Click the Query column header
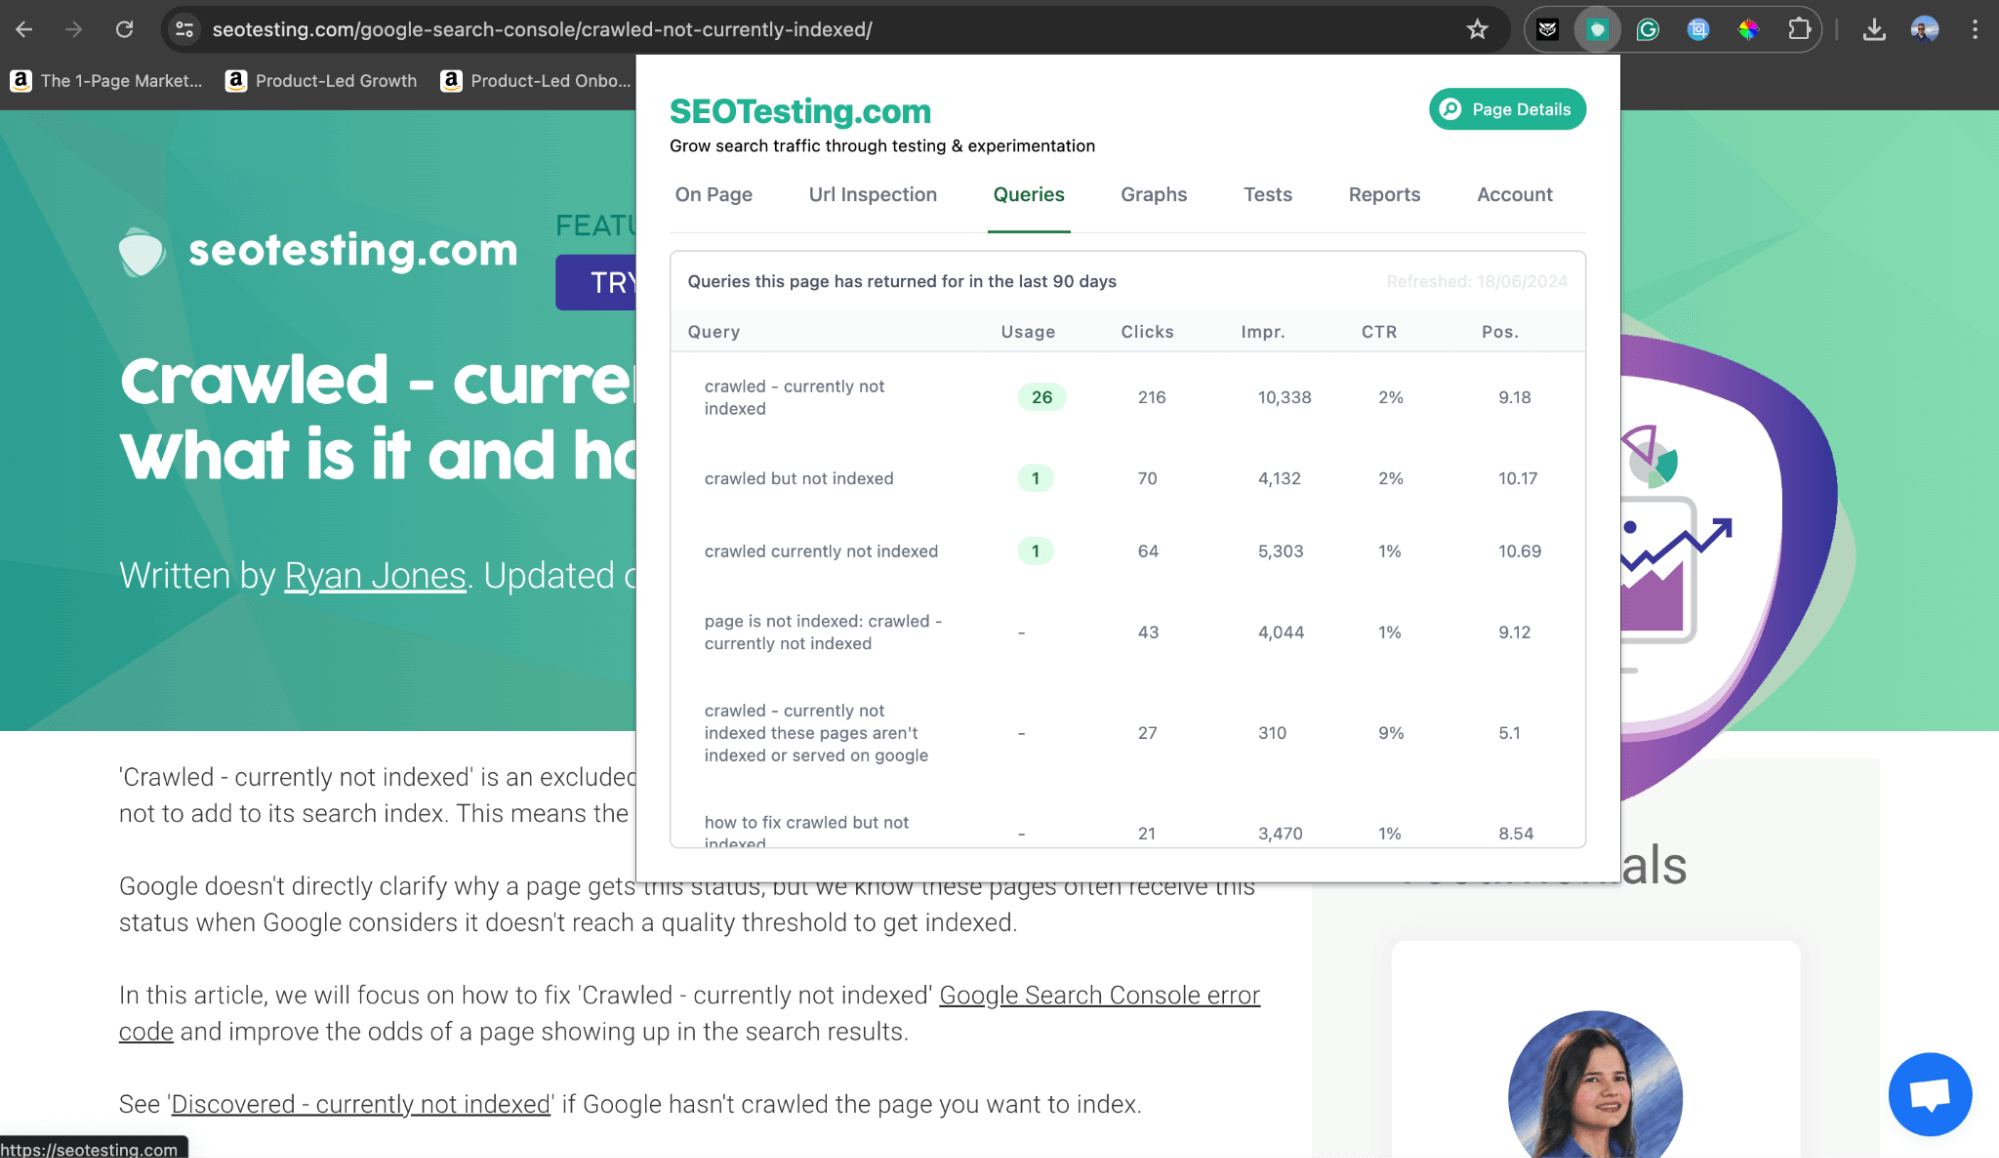The image size is (1999, 1158). tap(713, 332)
